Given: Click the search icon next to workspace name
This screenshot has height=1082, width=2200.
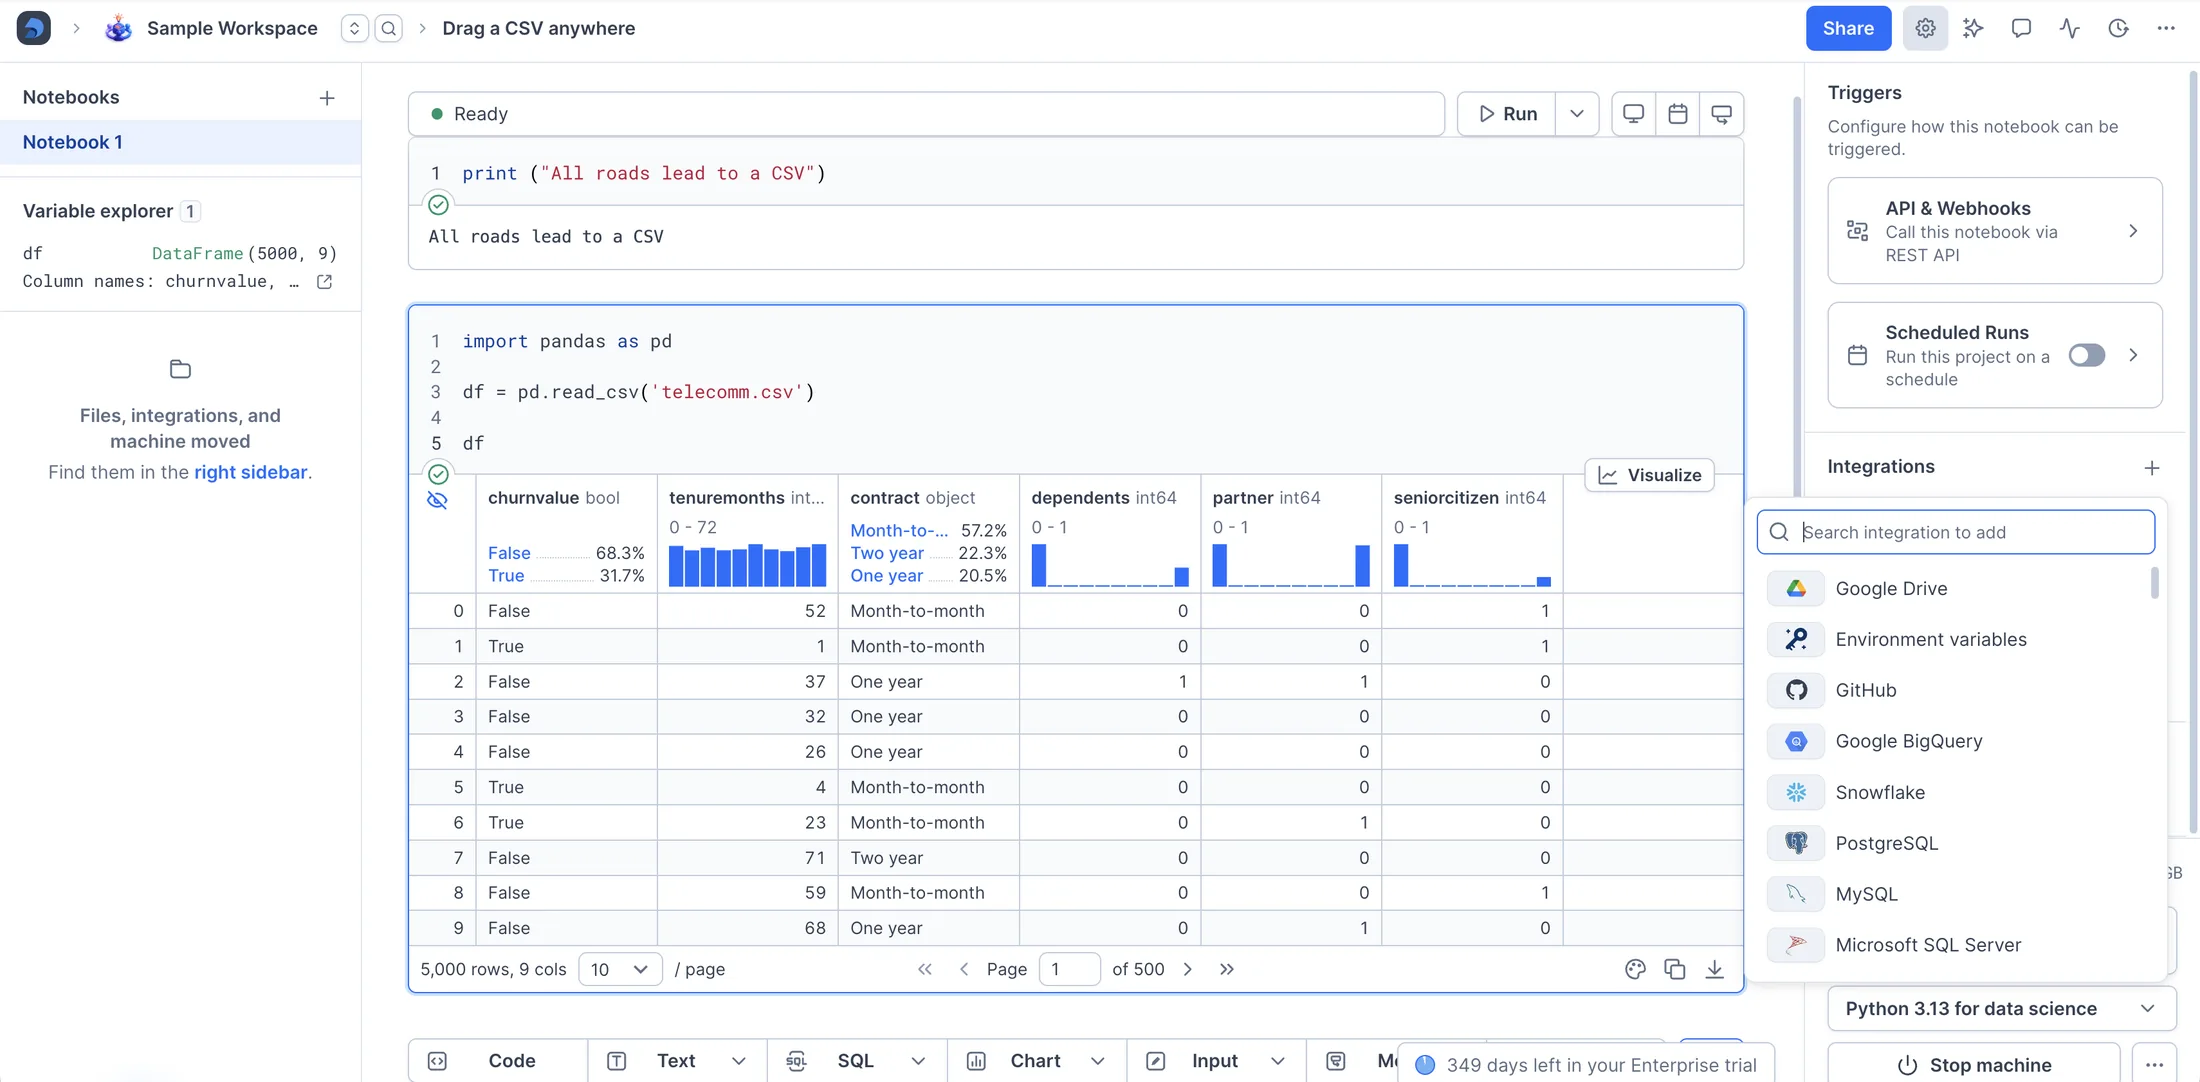Looking at the screenshot, I should click(x=389, y=28).
